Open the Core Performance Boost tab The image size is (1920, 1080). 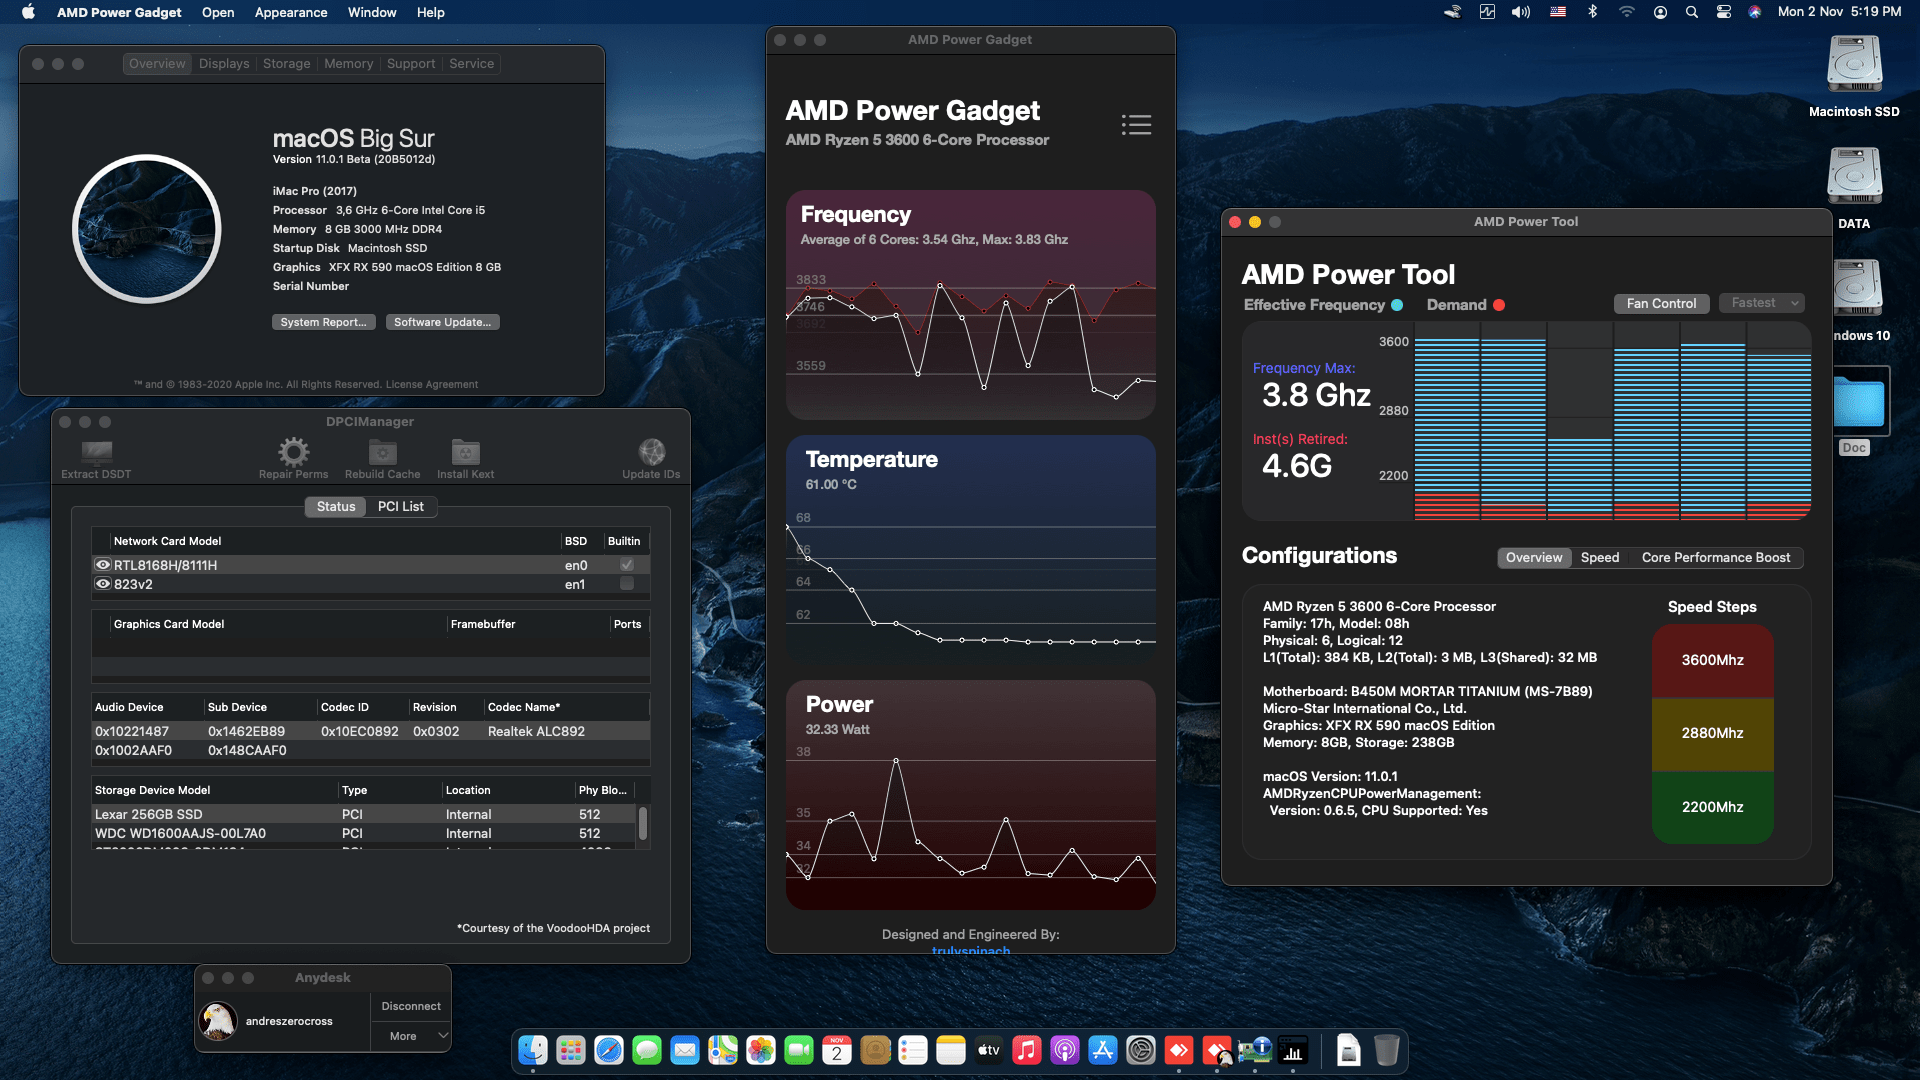pyautogui.click(x=1715, y=557)
